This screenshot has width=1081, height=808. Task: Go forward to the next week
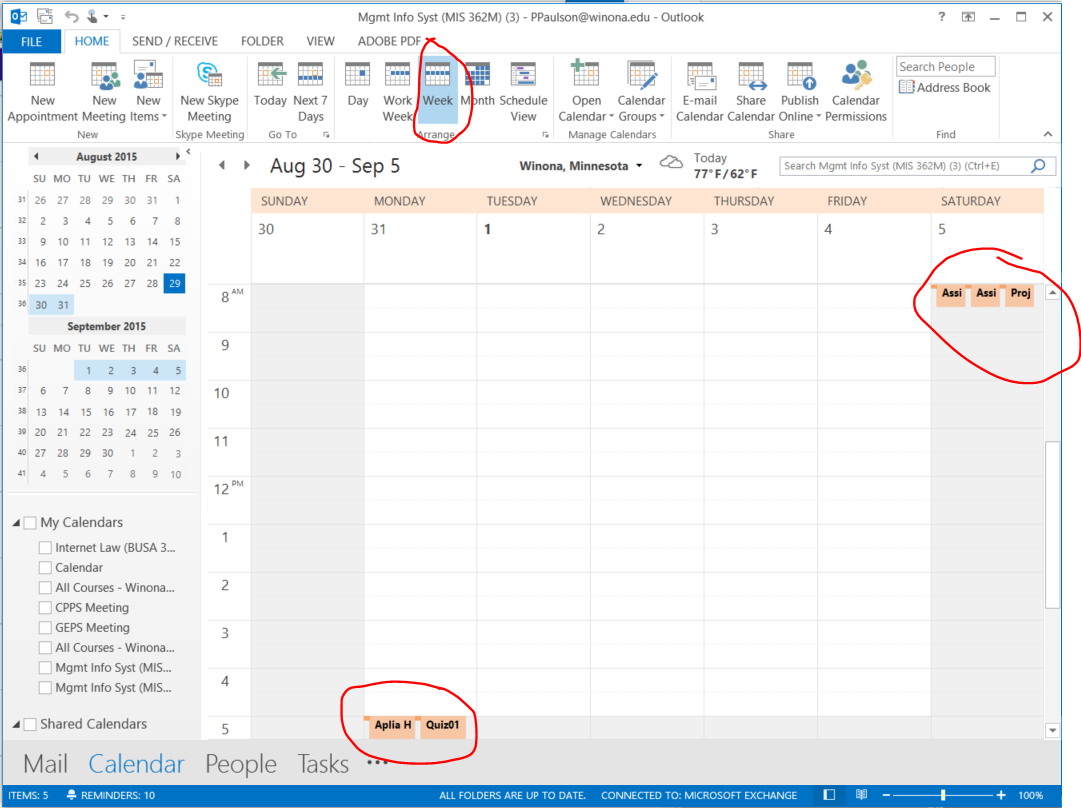247,165
